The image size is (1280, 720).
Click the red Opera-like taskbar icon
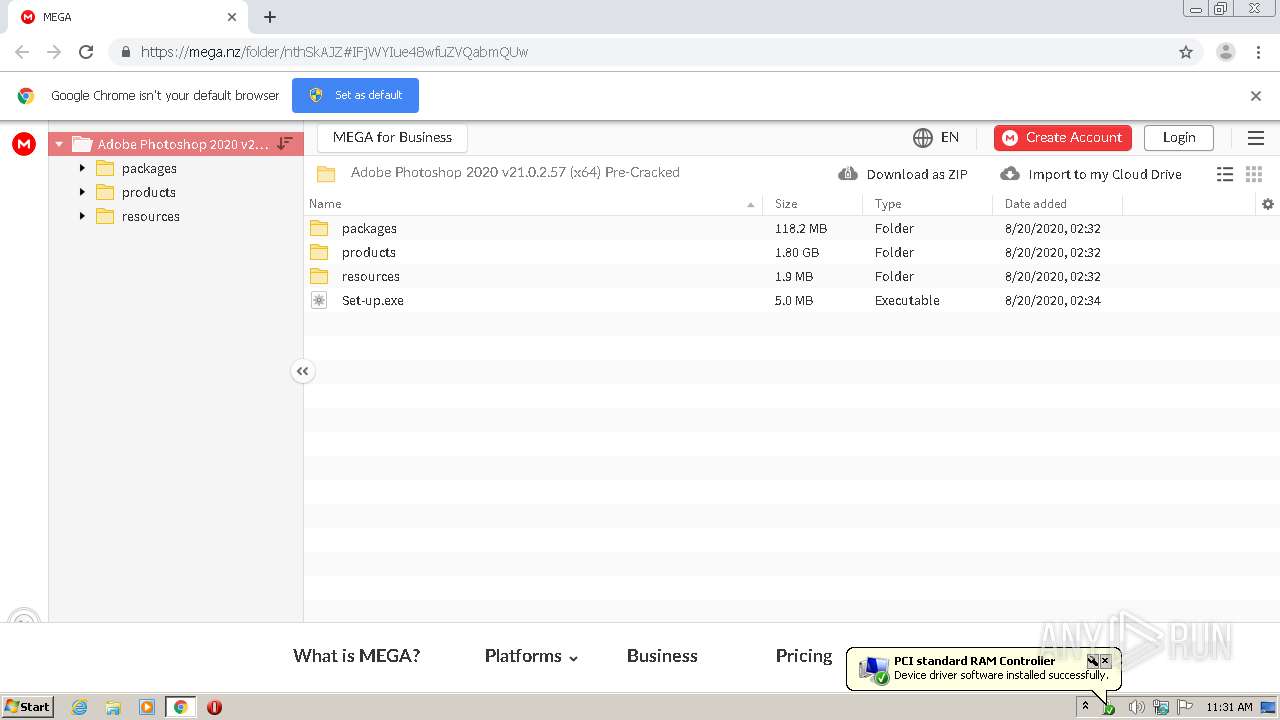coord(214,707)
